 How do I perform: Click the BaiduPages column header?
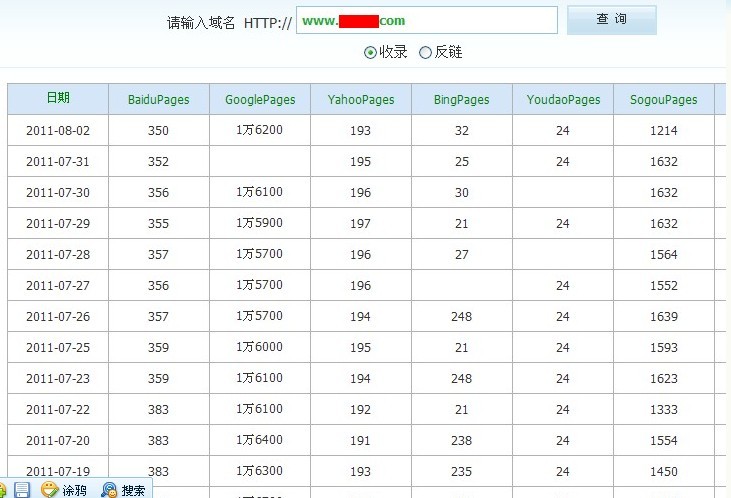click(158, 100)
